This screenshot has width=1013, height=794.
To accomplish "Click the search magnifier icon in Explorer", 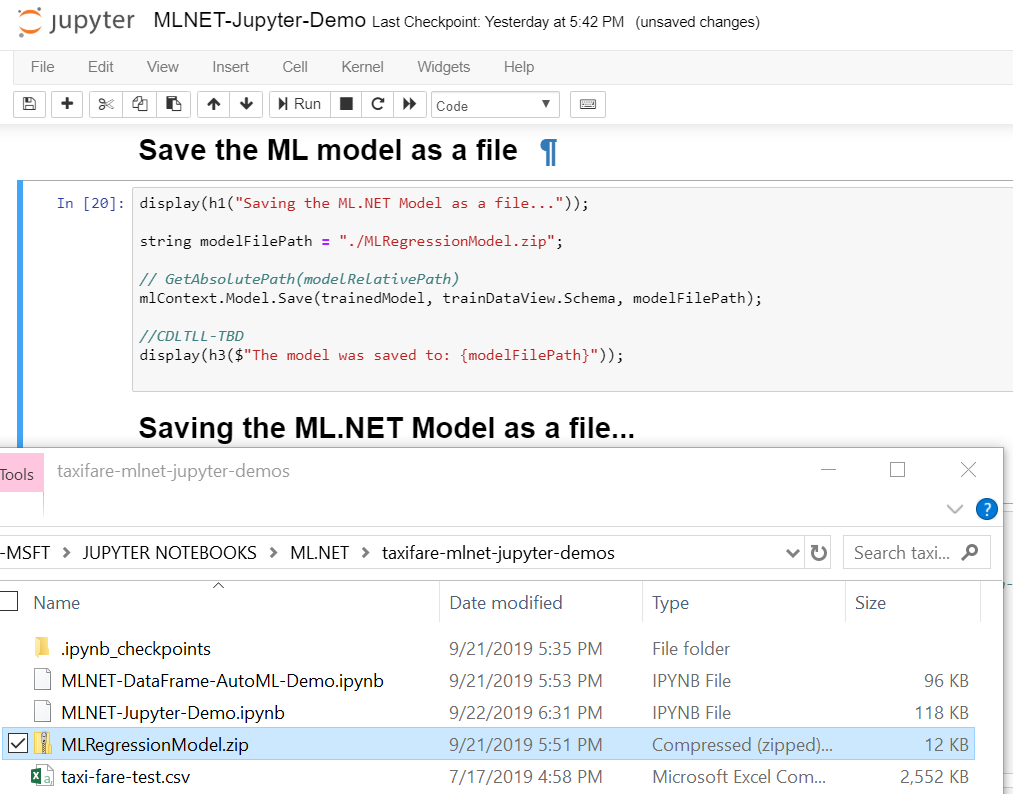I will pyautogui.click(x=970, y=552).
